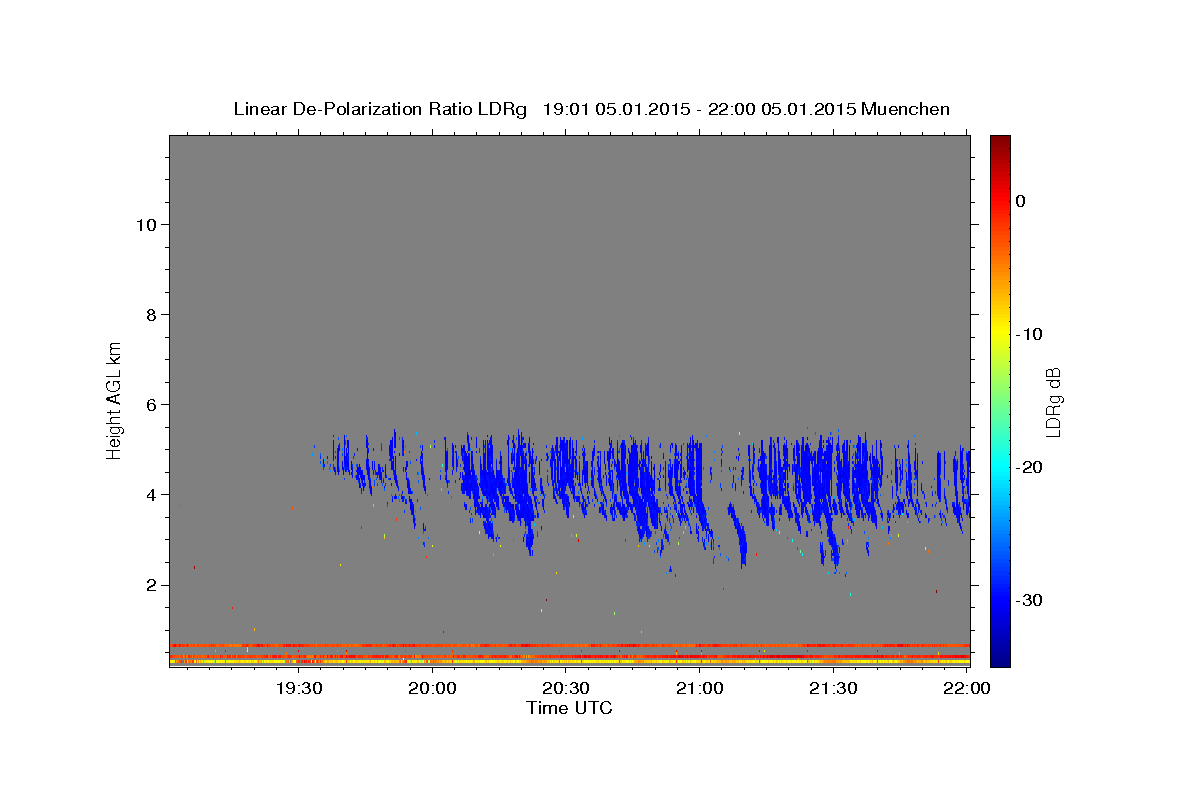Click the colorbar value label -30
Screen dimensions: 1200x800
(1030, 600)
